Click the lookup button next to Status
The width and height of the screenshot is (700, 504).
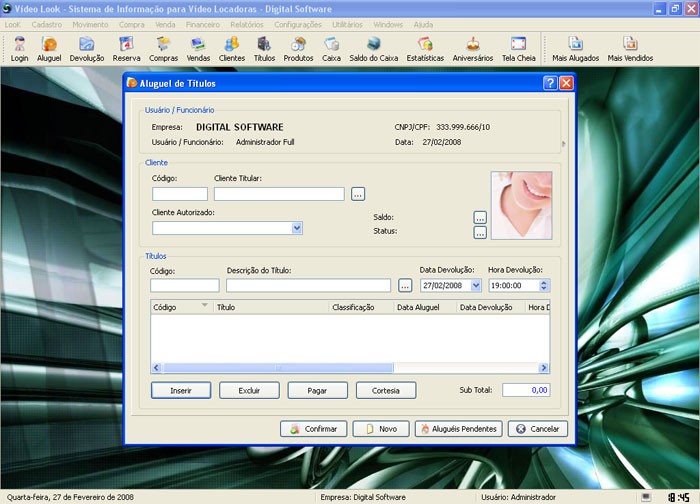point(480,233)
